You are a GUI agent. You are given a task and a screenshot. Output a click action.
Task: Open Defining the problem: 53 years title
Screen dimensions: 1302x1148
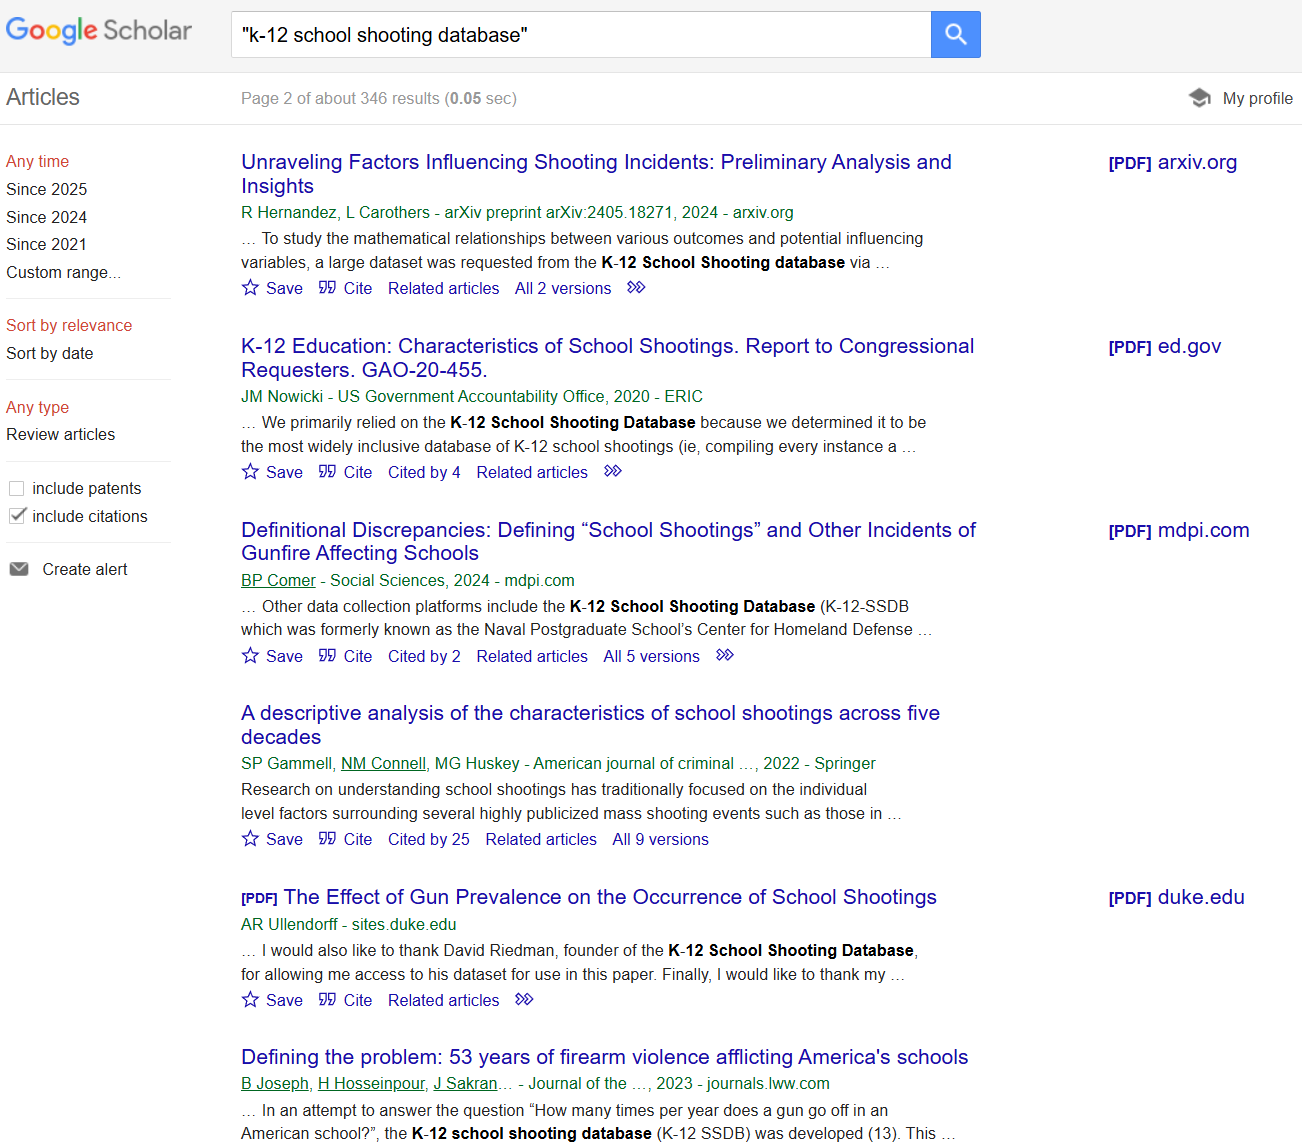(605, 1057)
